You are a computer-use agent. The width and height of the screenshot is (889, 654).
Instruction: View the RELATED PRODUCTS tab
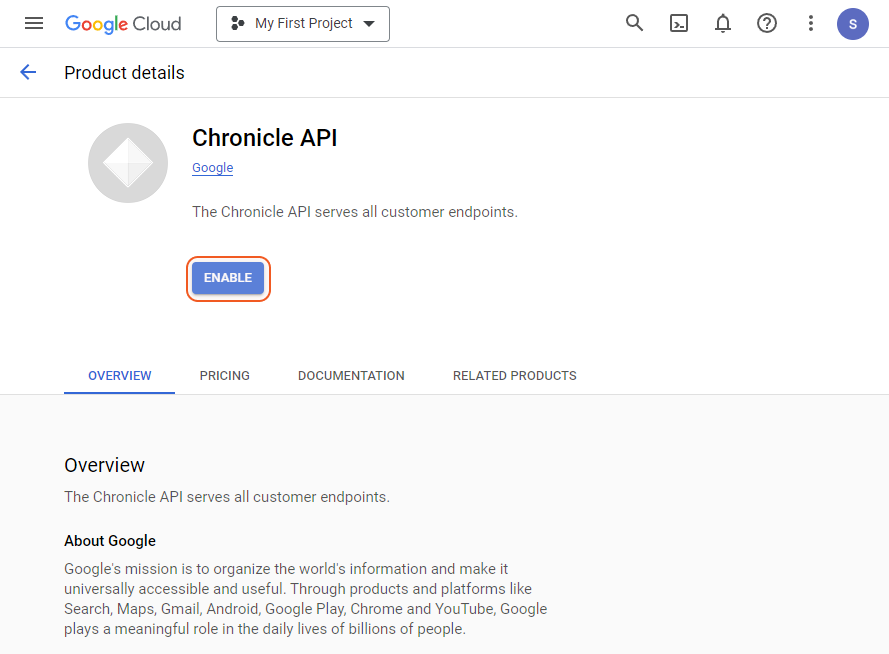[514, 376]
